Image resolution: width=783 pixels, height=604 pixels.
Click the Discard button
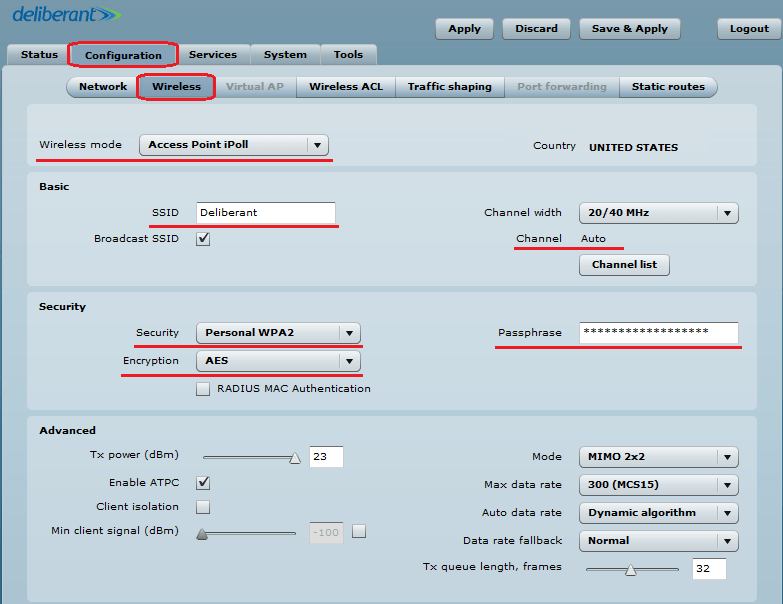point(536,29)
